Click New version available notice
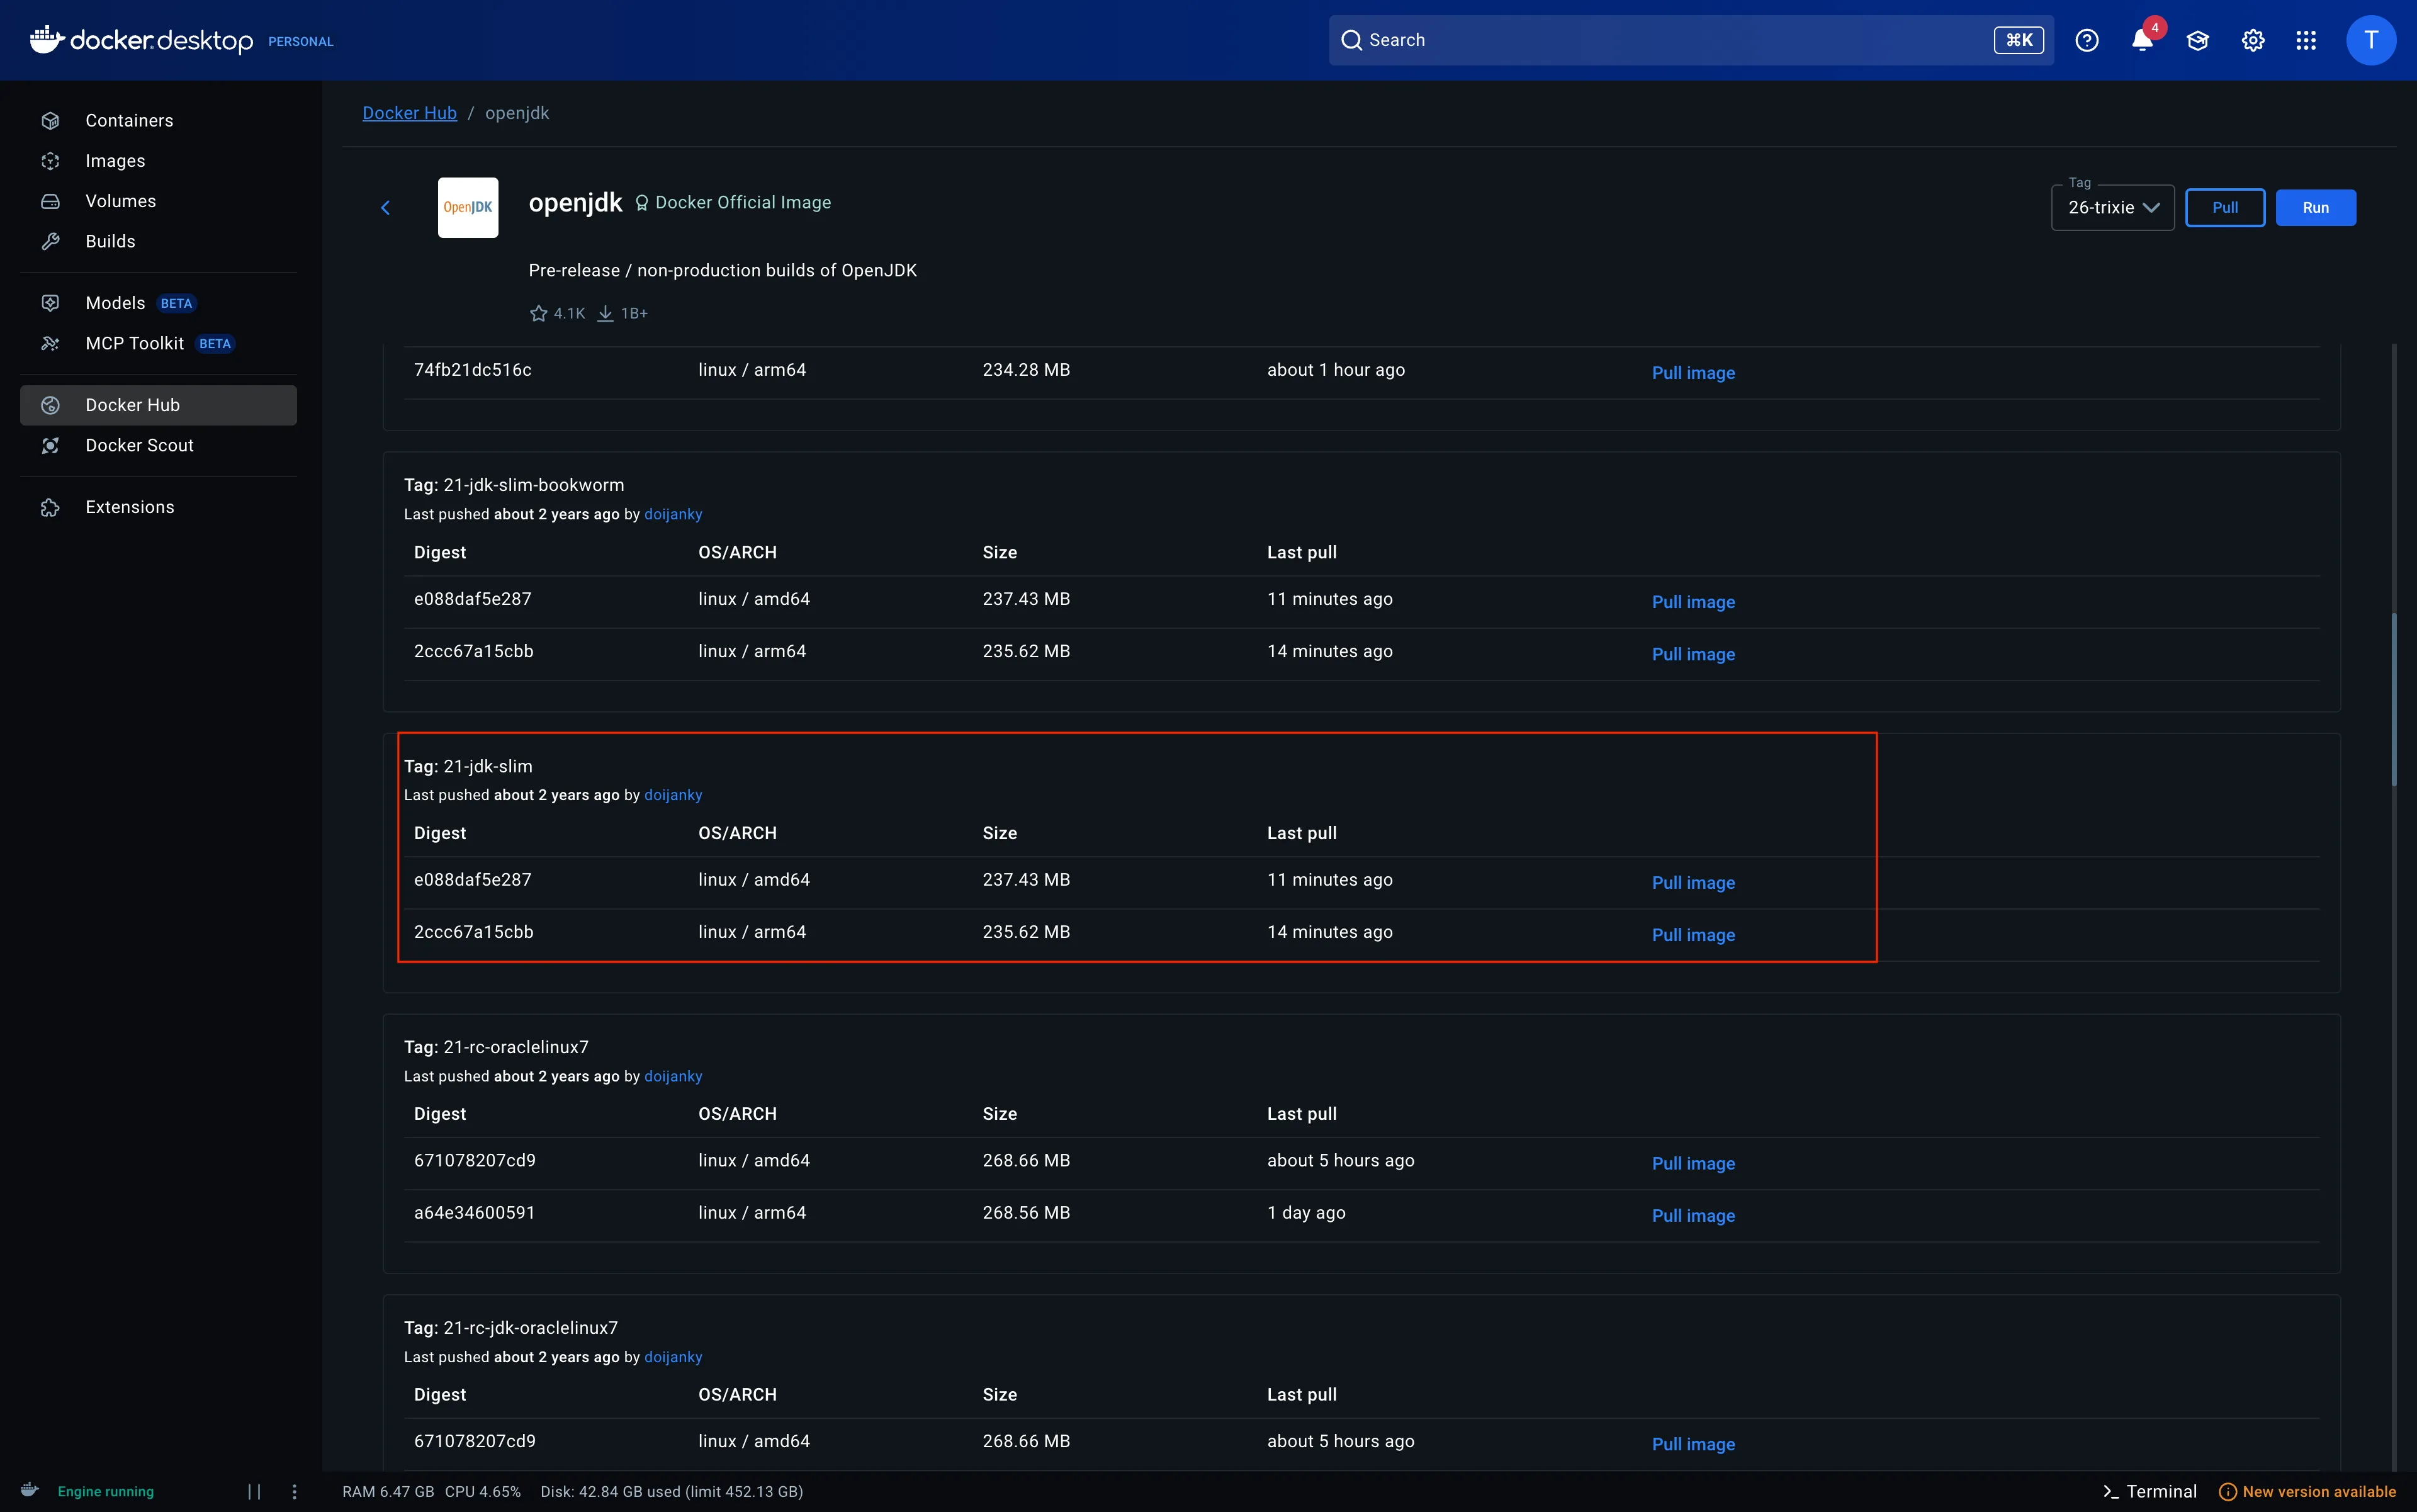Viewport: 2417px width, 1512px height. point(2308,1491)
